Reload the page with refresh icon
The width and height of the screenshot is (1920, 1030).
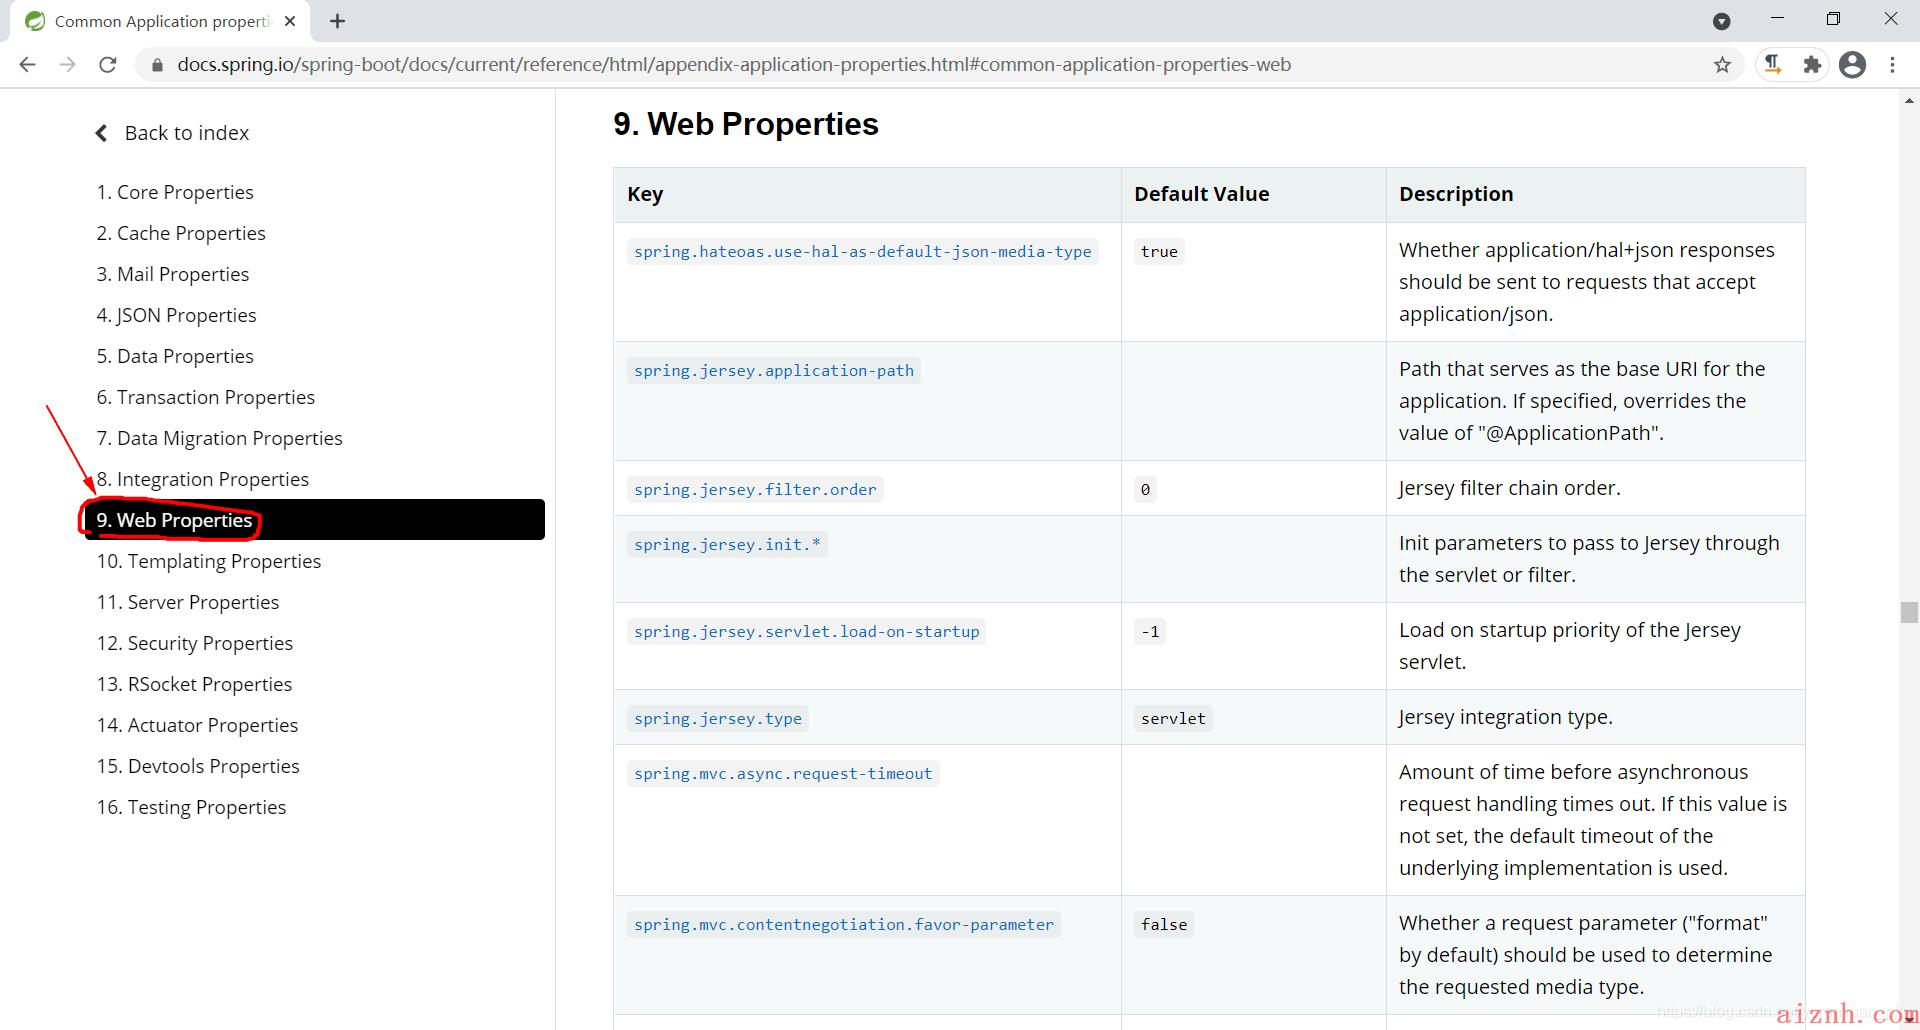tap(107, 64)
